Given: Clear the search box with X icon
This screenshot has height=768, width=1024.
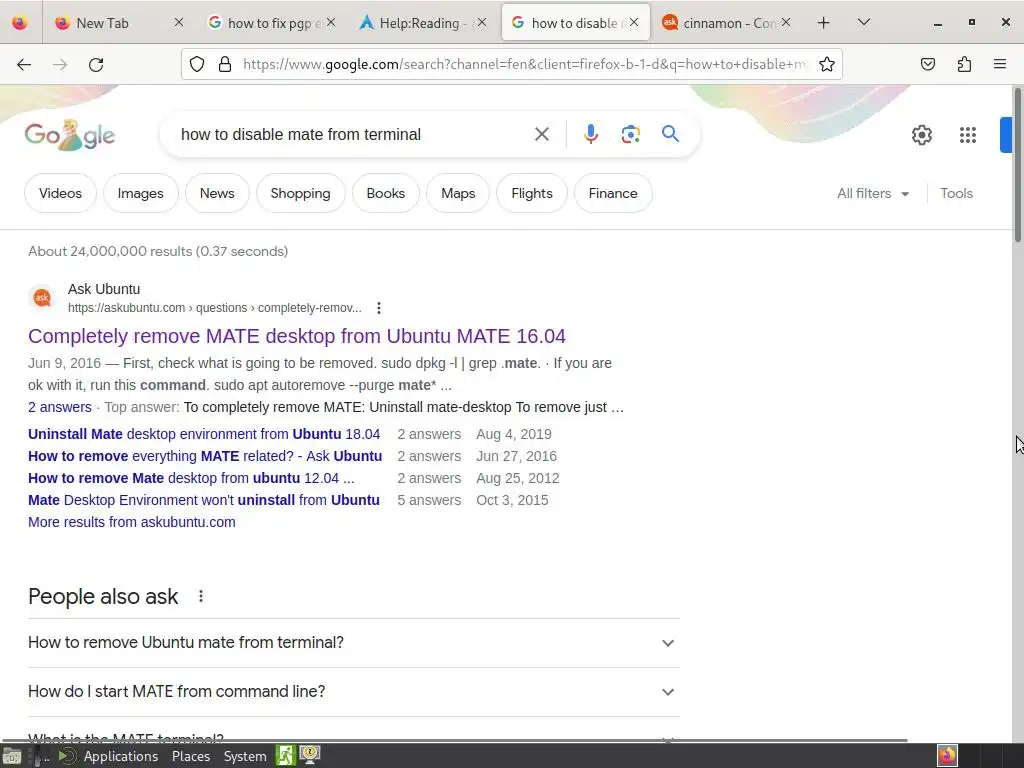Looking at the screenshot, I should point(541,135).
